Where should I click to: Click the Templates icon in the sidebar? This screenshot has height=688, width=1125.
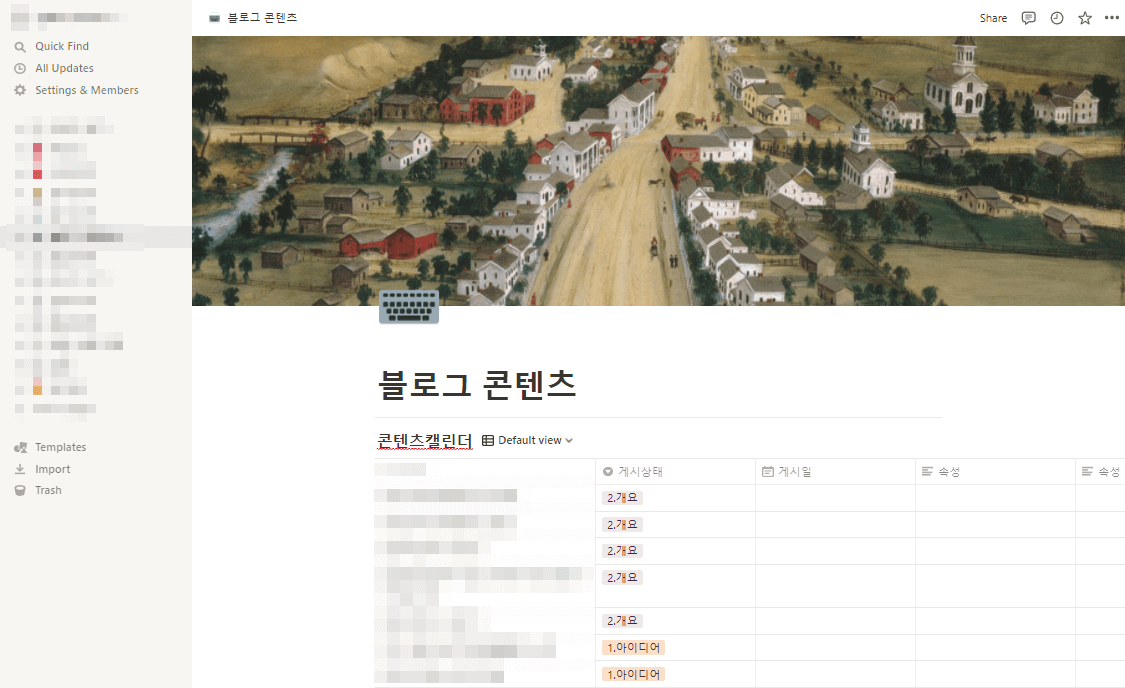pyautogui.click(x=22, y=447)
